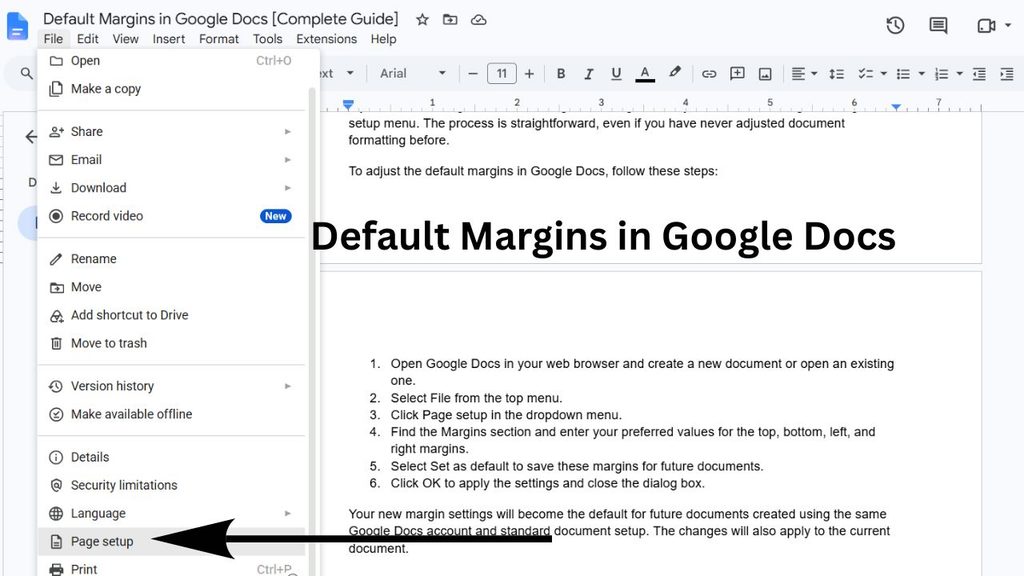The height and width of the screenshot is (576, 1024).
Task: Select Details in File menu
Action: 171,457
